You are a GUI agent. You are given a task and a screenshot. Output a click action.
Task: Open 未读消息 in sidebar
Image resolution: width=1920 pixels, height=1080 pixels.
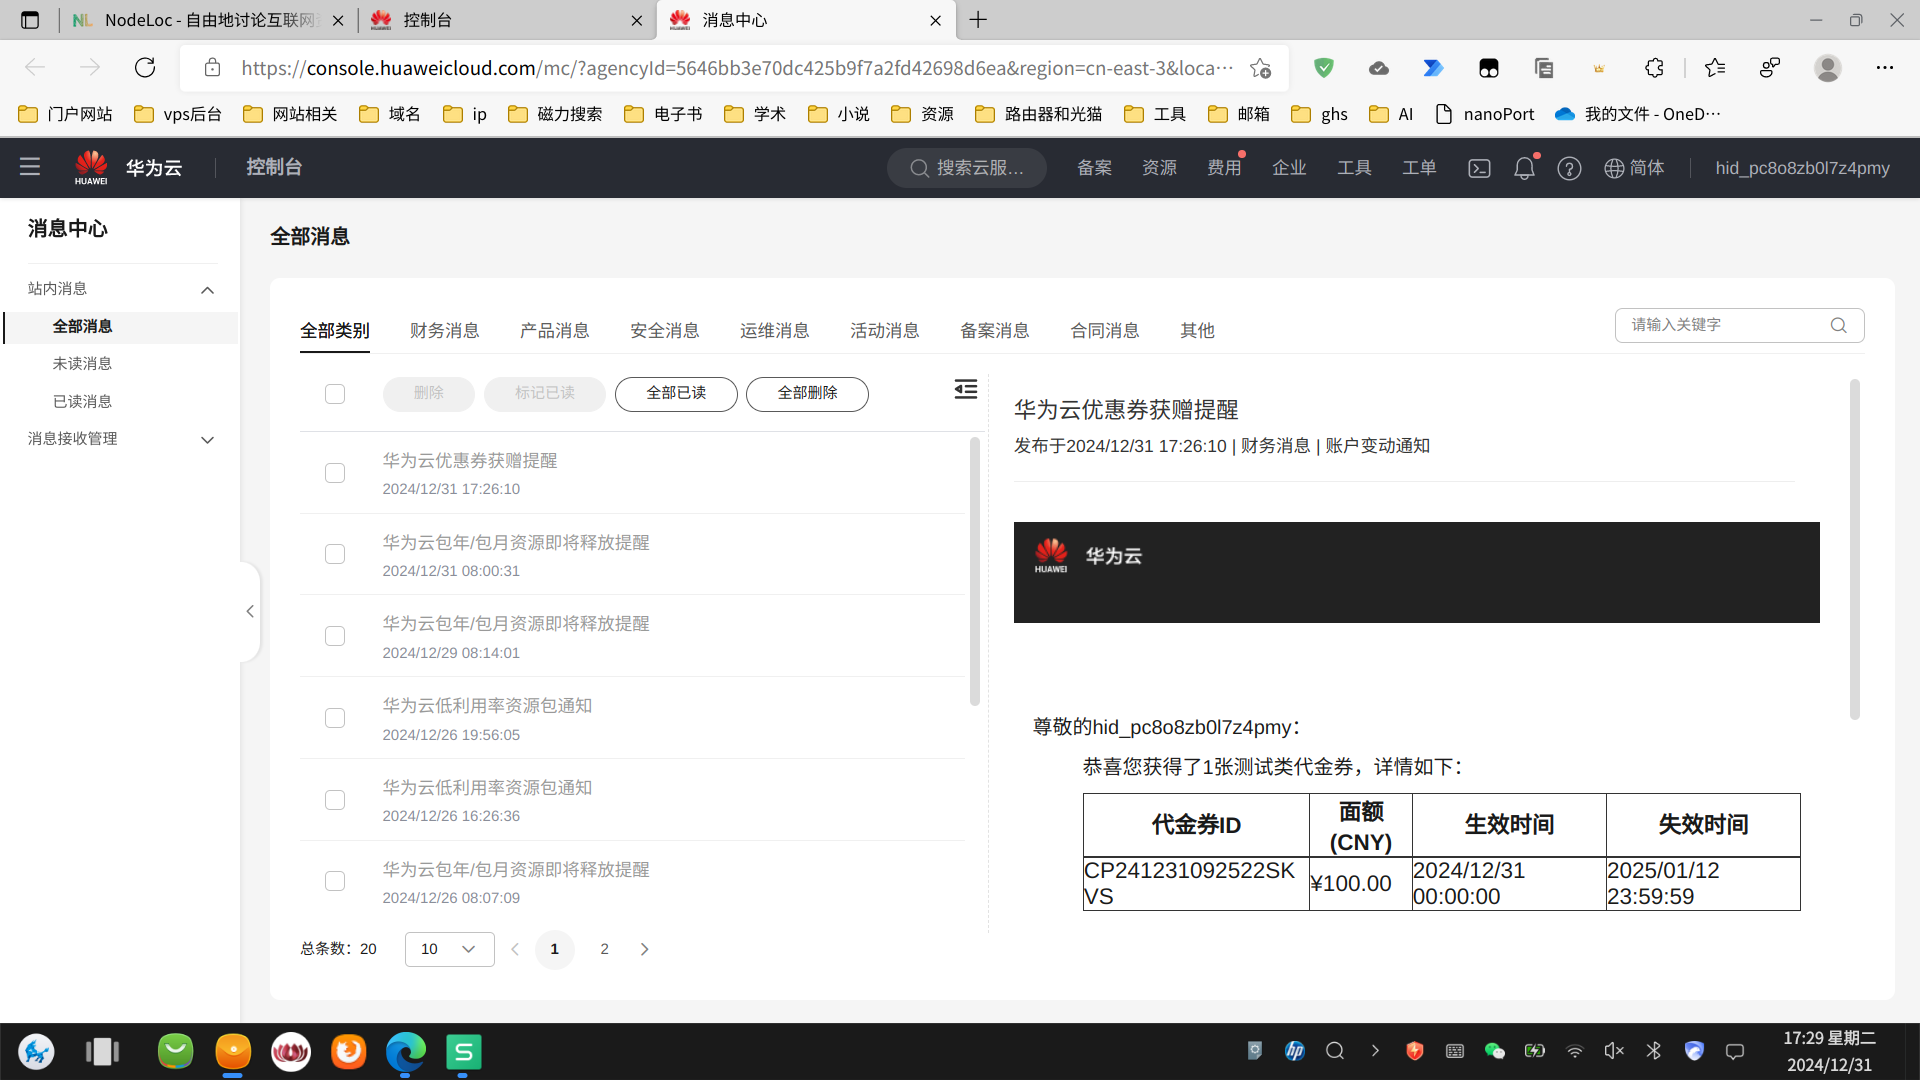click(x=82, y=364)
